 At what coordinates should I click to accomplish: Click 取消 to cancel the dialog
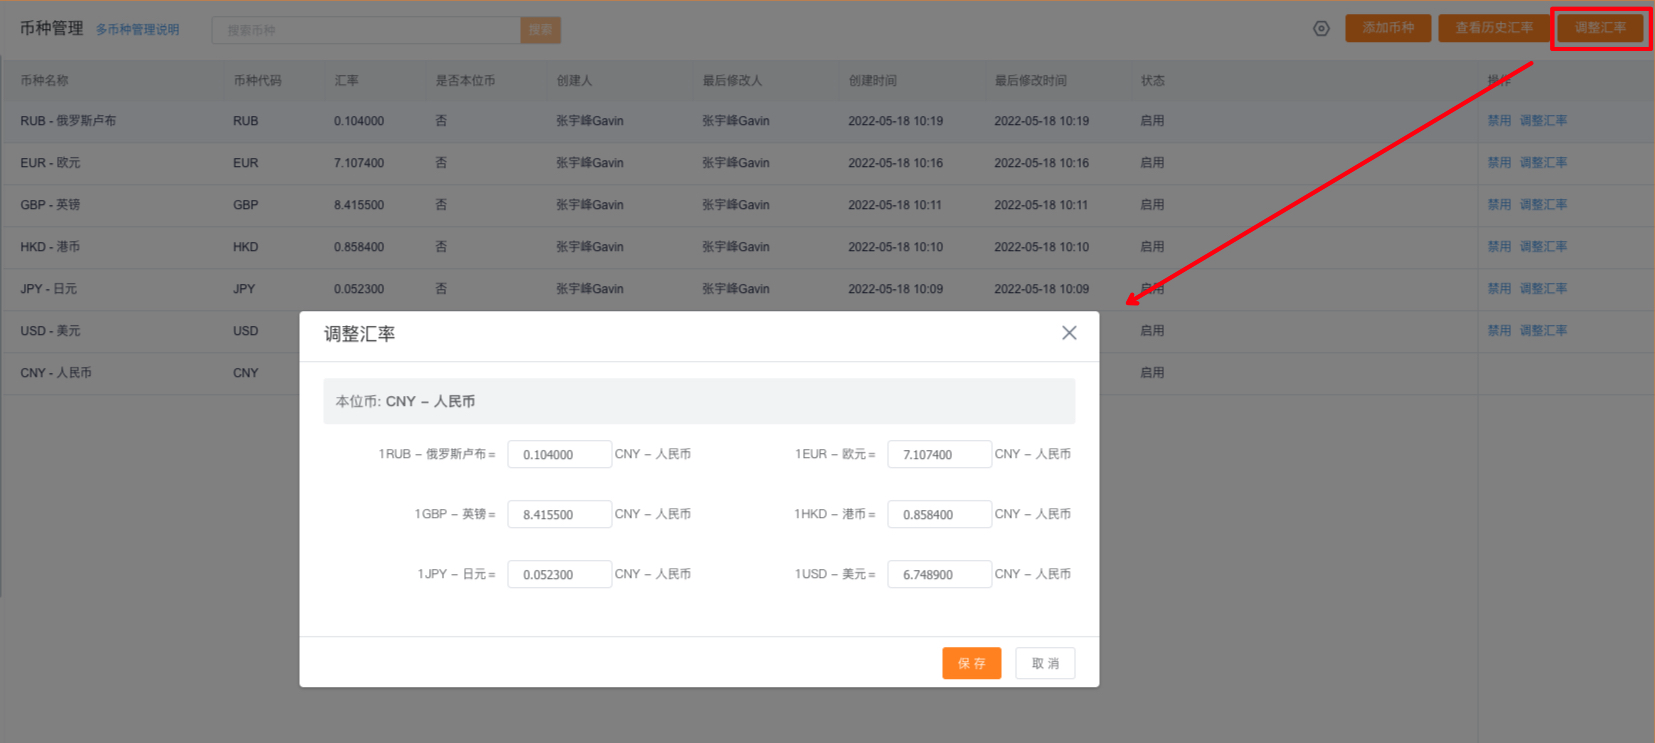pyautogui.click(x=1045, y=663)
